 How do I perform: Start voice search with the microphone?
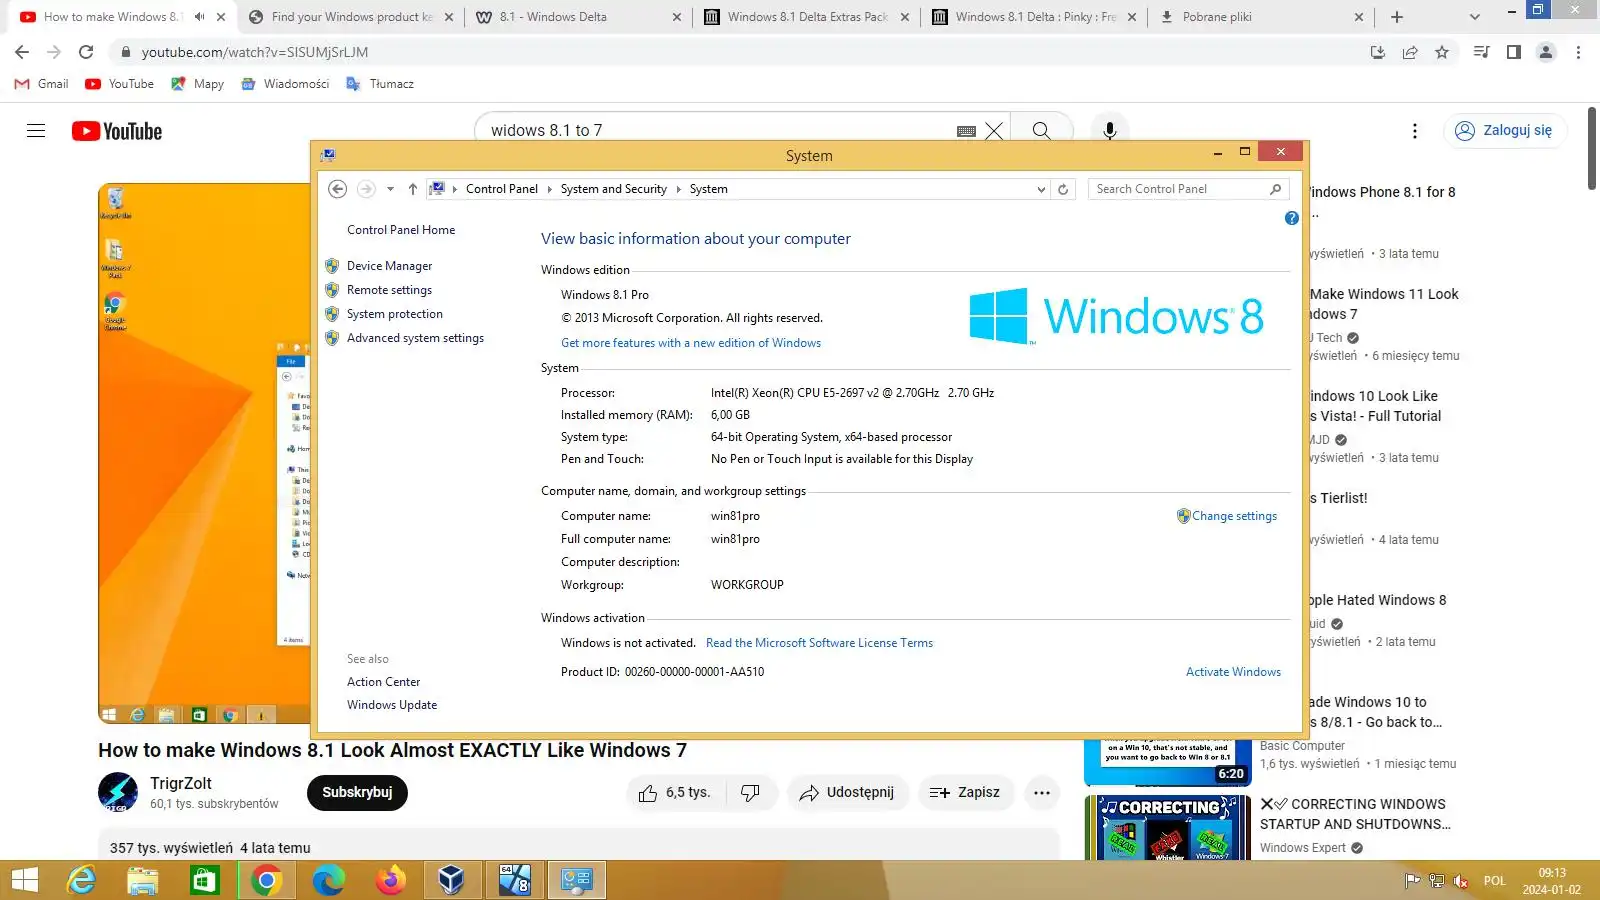[1109, 131]
